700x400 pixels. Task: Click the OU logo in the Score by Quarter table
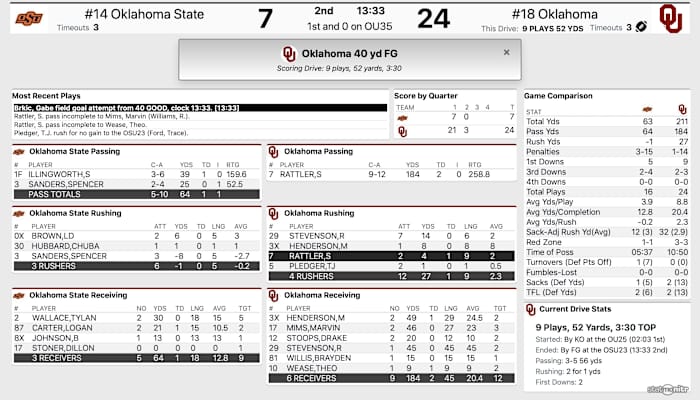tap(403, 130)
